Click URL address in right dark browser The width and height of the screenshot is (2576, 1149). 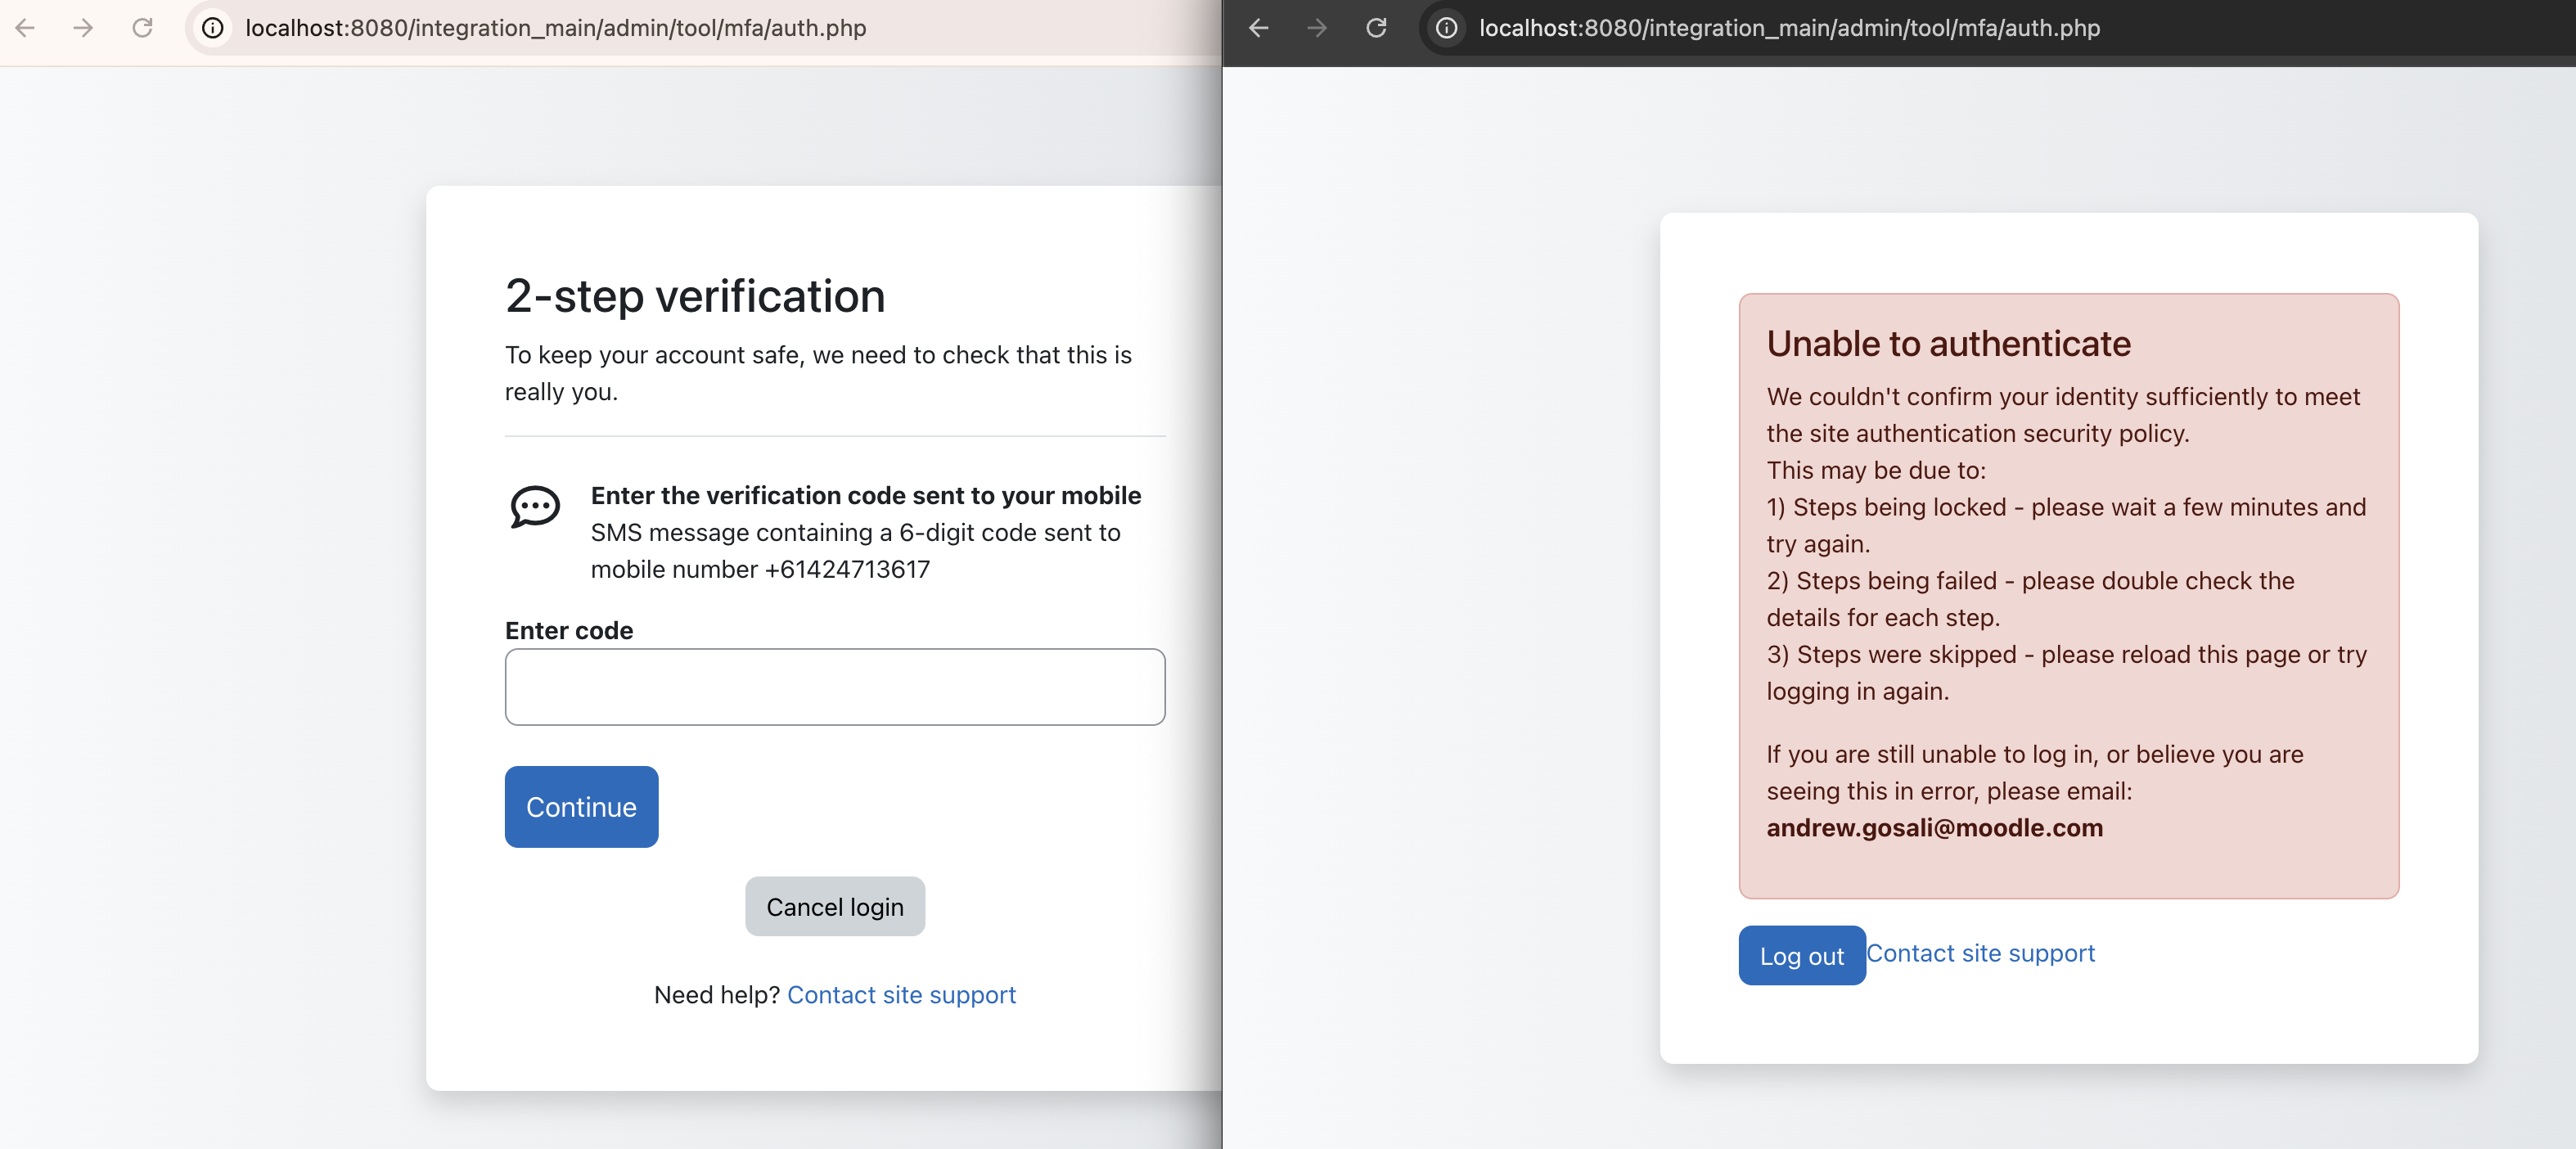(x=1790, y=28)
